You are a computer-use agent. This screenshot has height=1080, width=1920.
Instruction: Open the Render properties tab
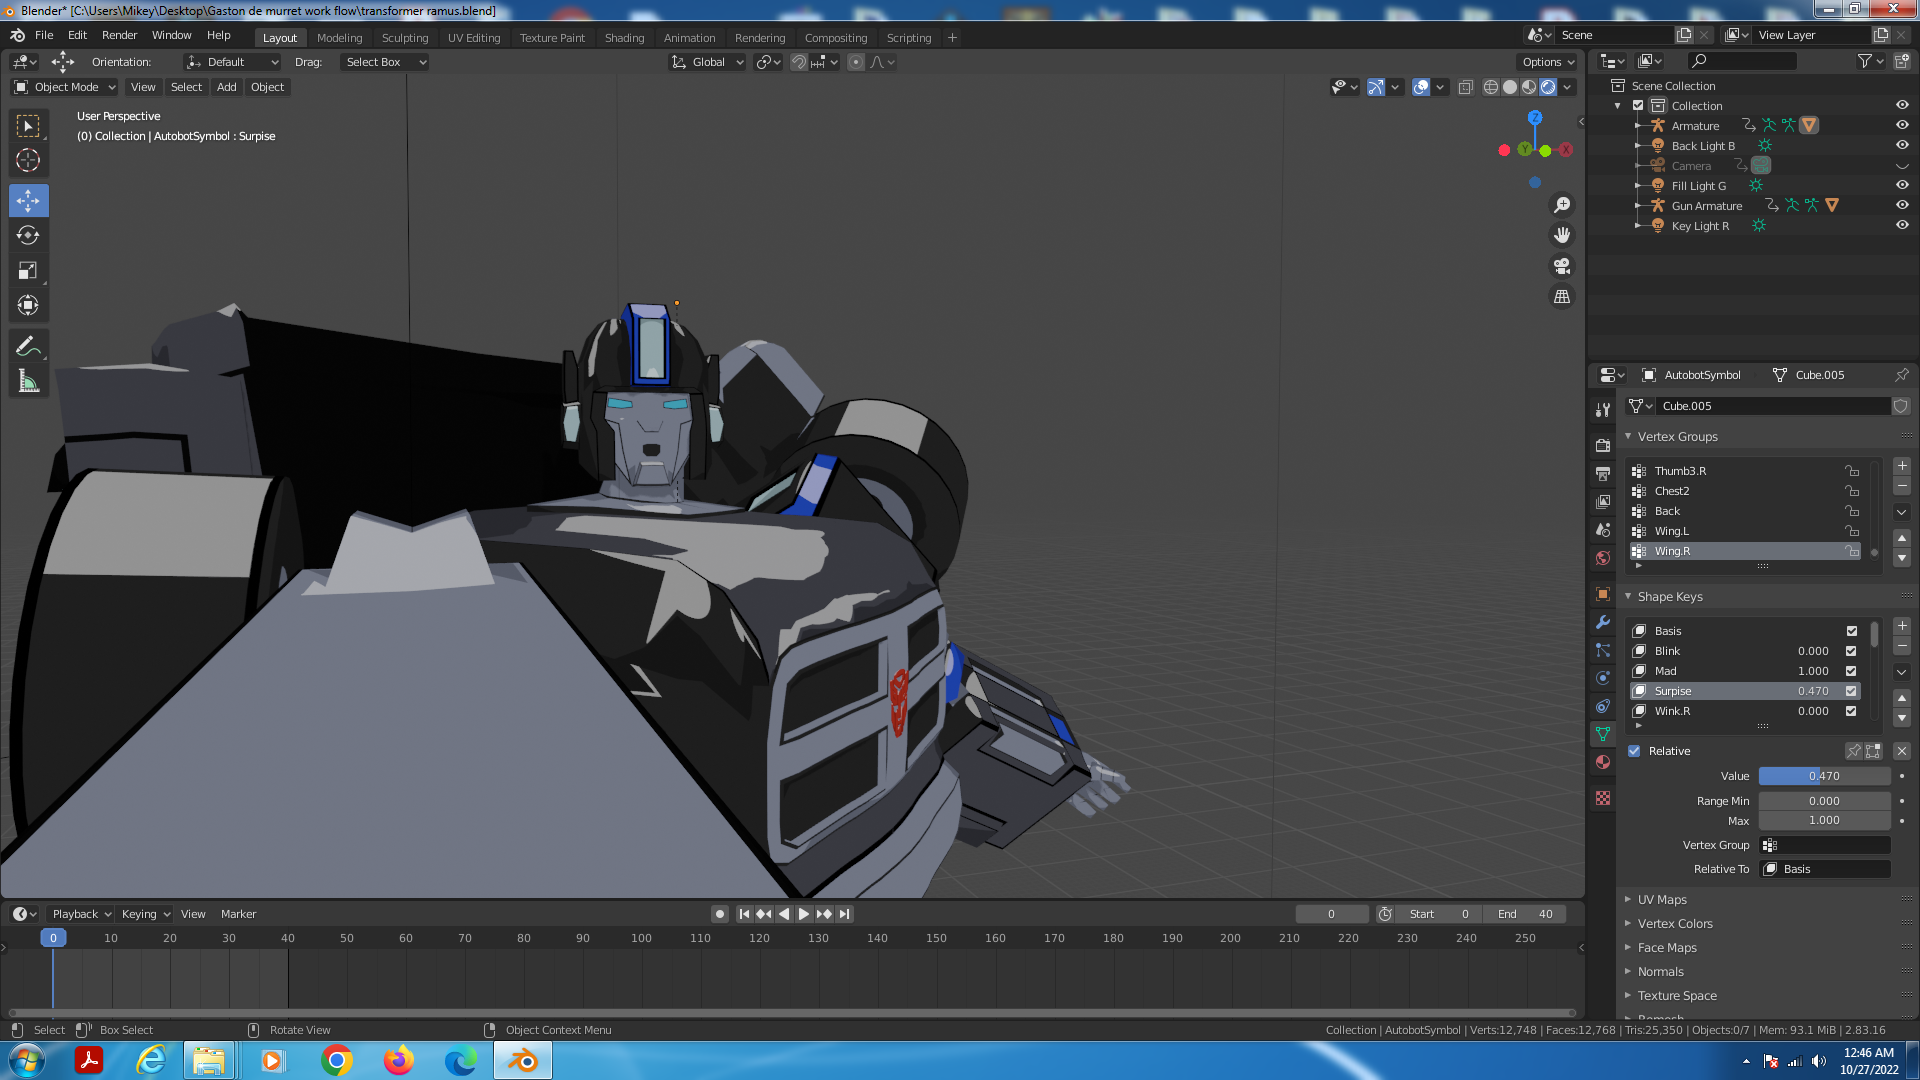[1603, 446]
